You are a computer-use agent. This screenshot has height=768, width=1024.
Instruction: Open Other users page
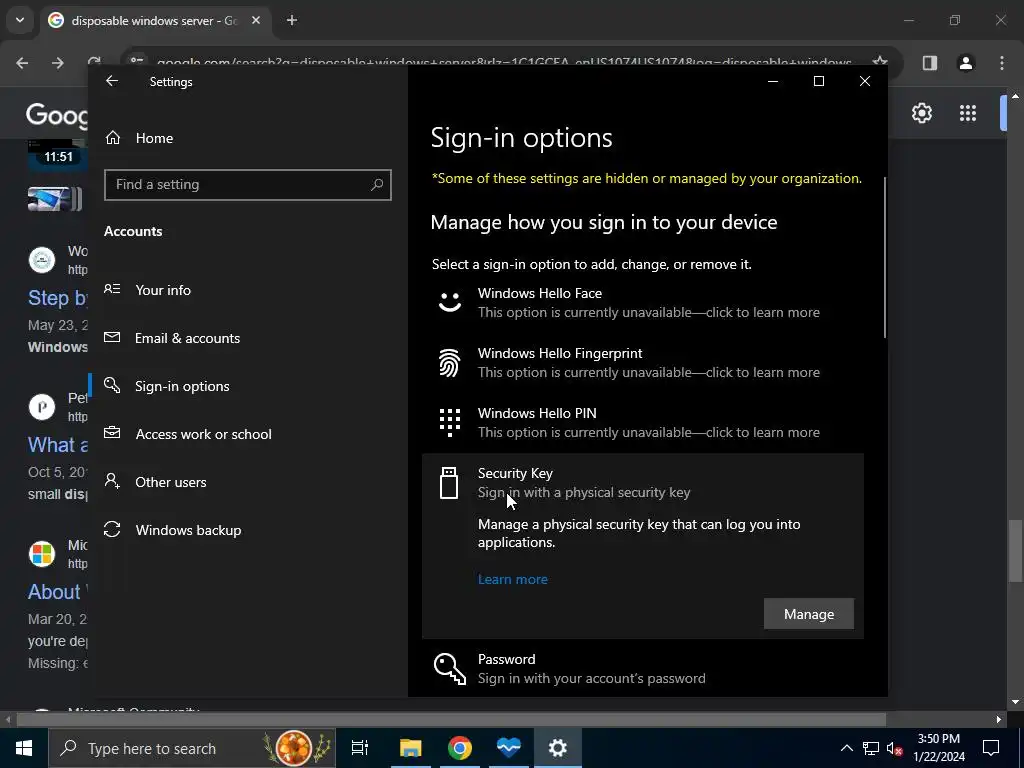tap(248, 482)
